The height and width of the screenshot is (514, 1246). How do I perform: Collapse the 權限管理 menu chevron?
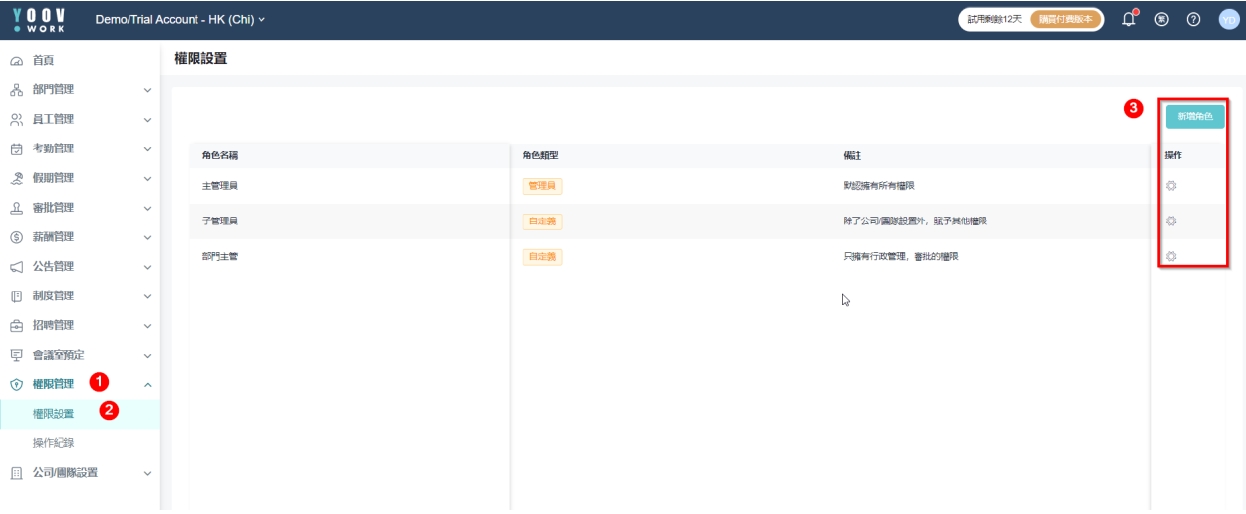click(x=147, y=384)
